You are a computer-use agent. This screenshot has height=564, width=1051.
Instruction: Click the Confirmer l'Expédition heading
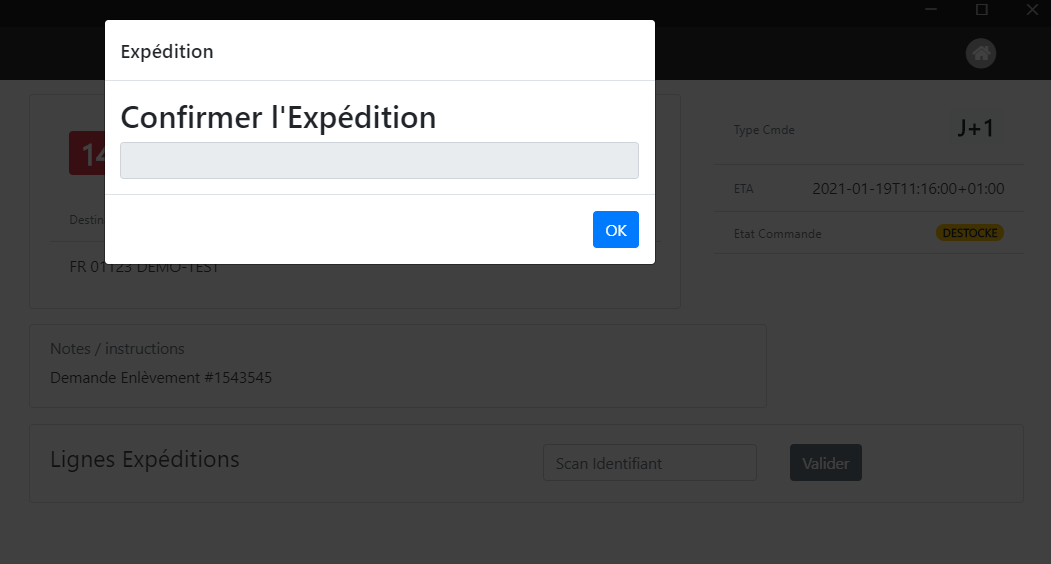(x=278, y=117)
